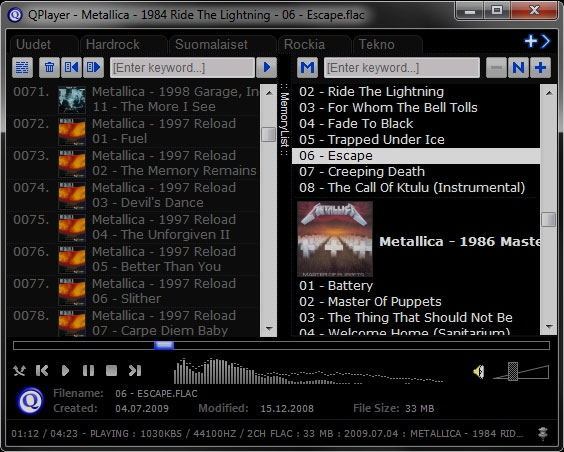Pause the playing track

88,370
